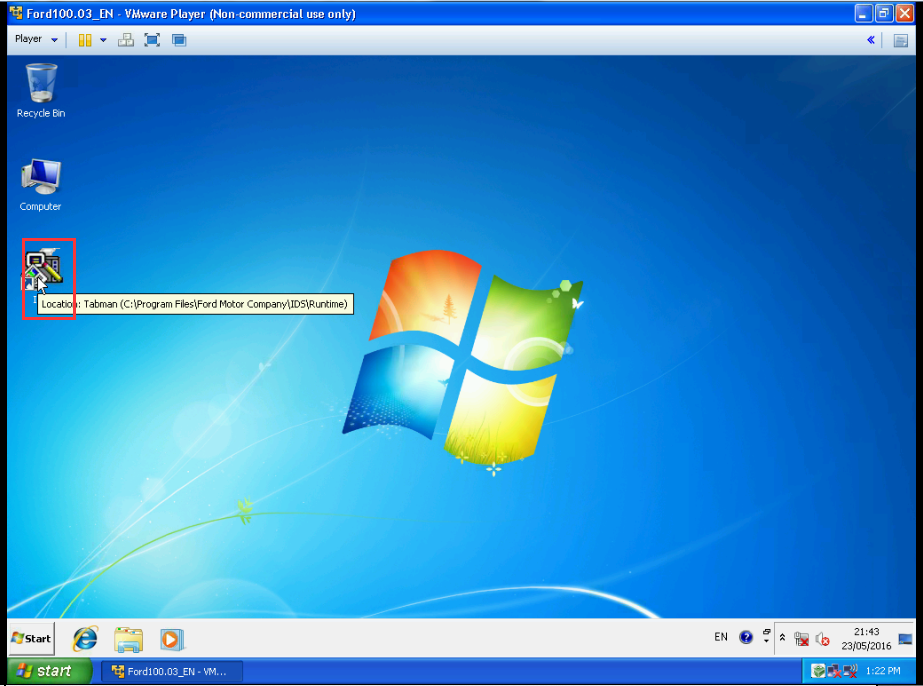This screenshot has height=686, width=923.
Task: Pause the virtual machine
Action: (x=85, y=40)
